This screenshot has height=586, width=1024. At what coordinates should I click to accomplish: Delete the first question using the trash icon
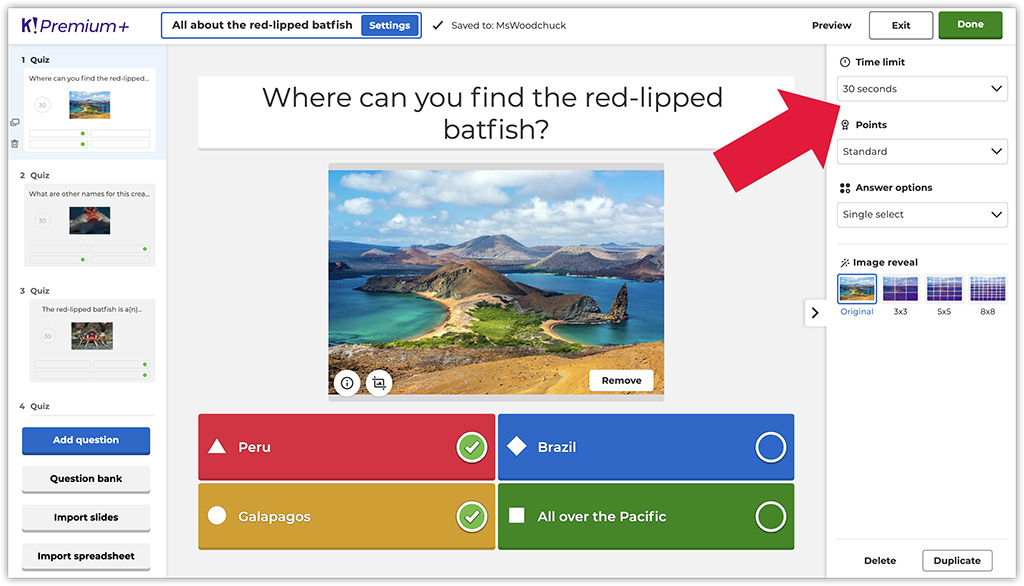click(15, 145)
